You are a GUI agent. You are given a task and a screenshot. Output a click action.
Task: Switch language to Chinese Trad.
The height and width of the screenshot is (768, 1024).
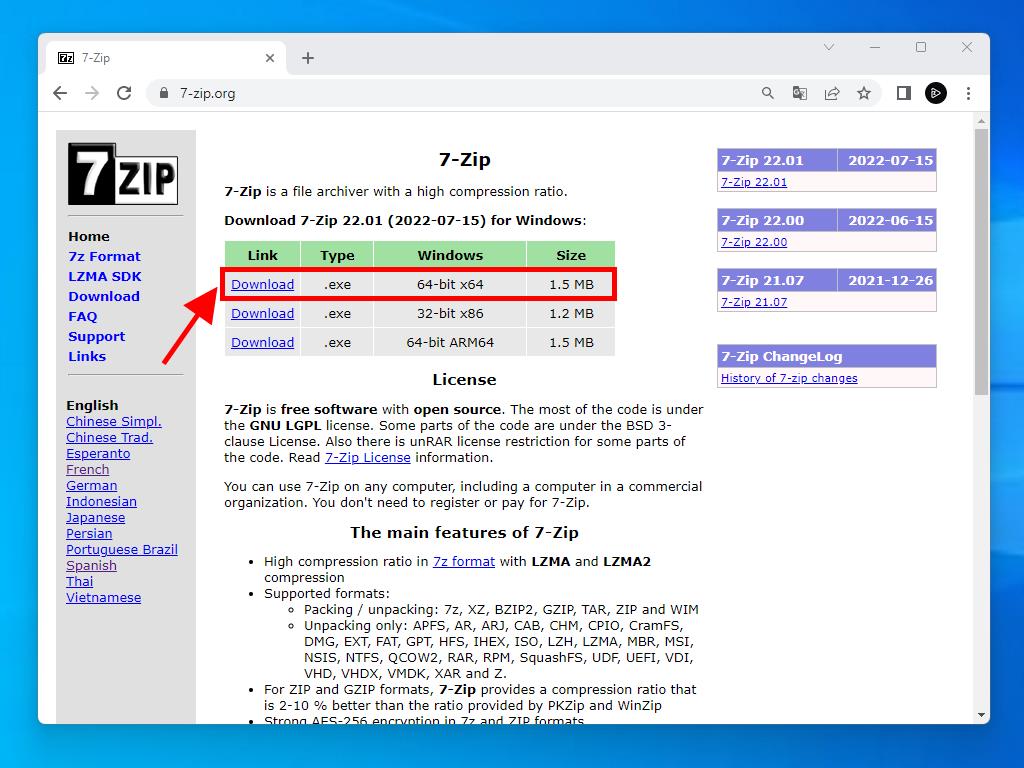coord(109,438)
